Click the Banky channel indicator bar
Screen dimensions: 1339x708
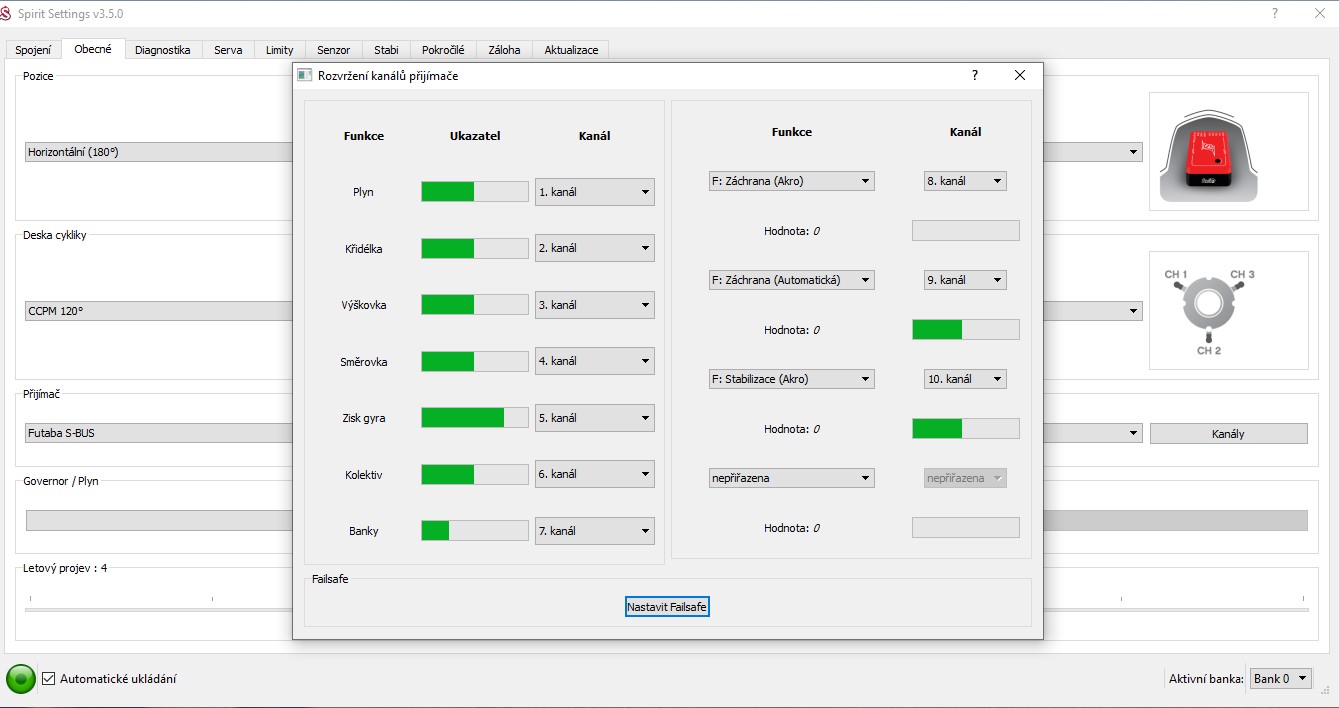(x=474, y=531)
